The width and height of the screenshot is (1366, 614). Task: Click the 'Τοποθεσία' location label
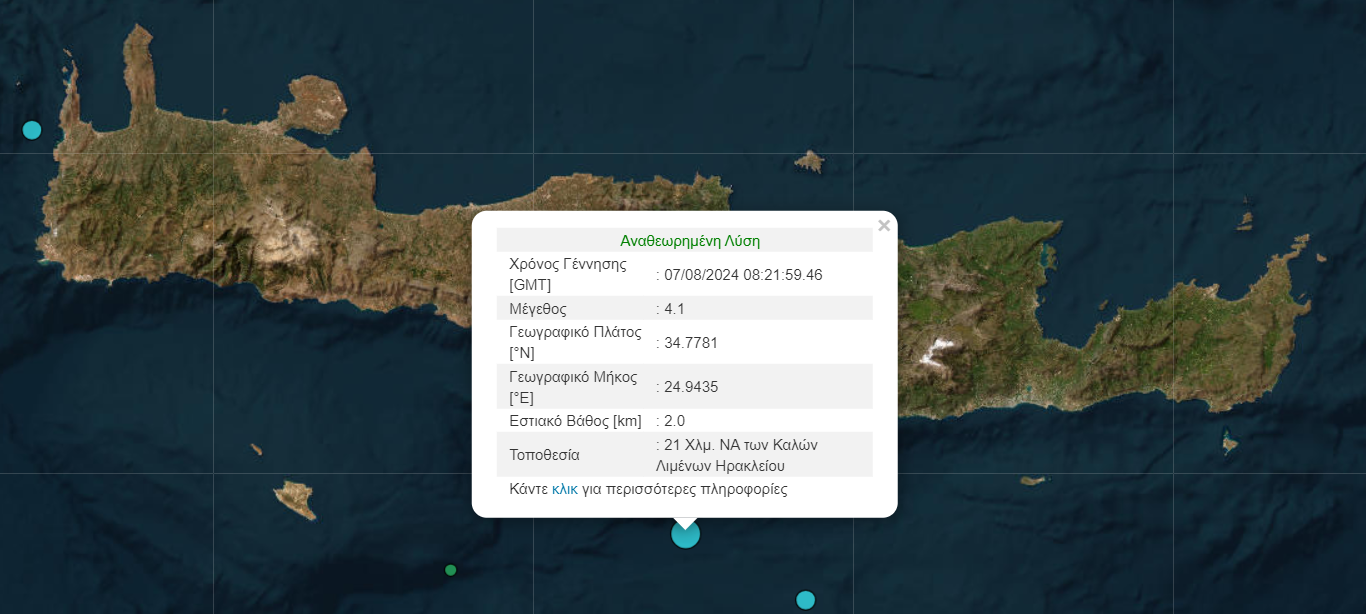tap(544, 454)
